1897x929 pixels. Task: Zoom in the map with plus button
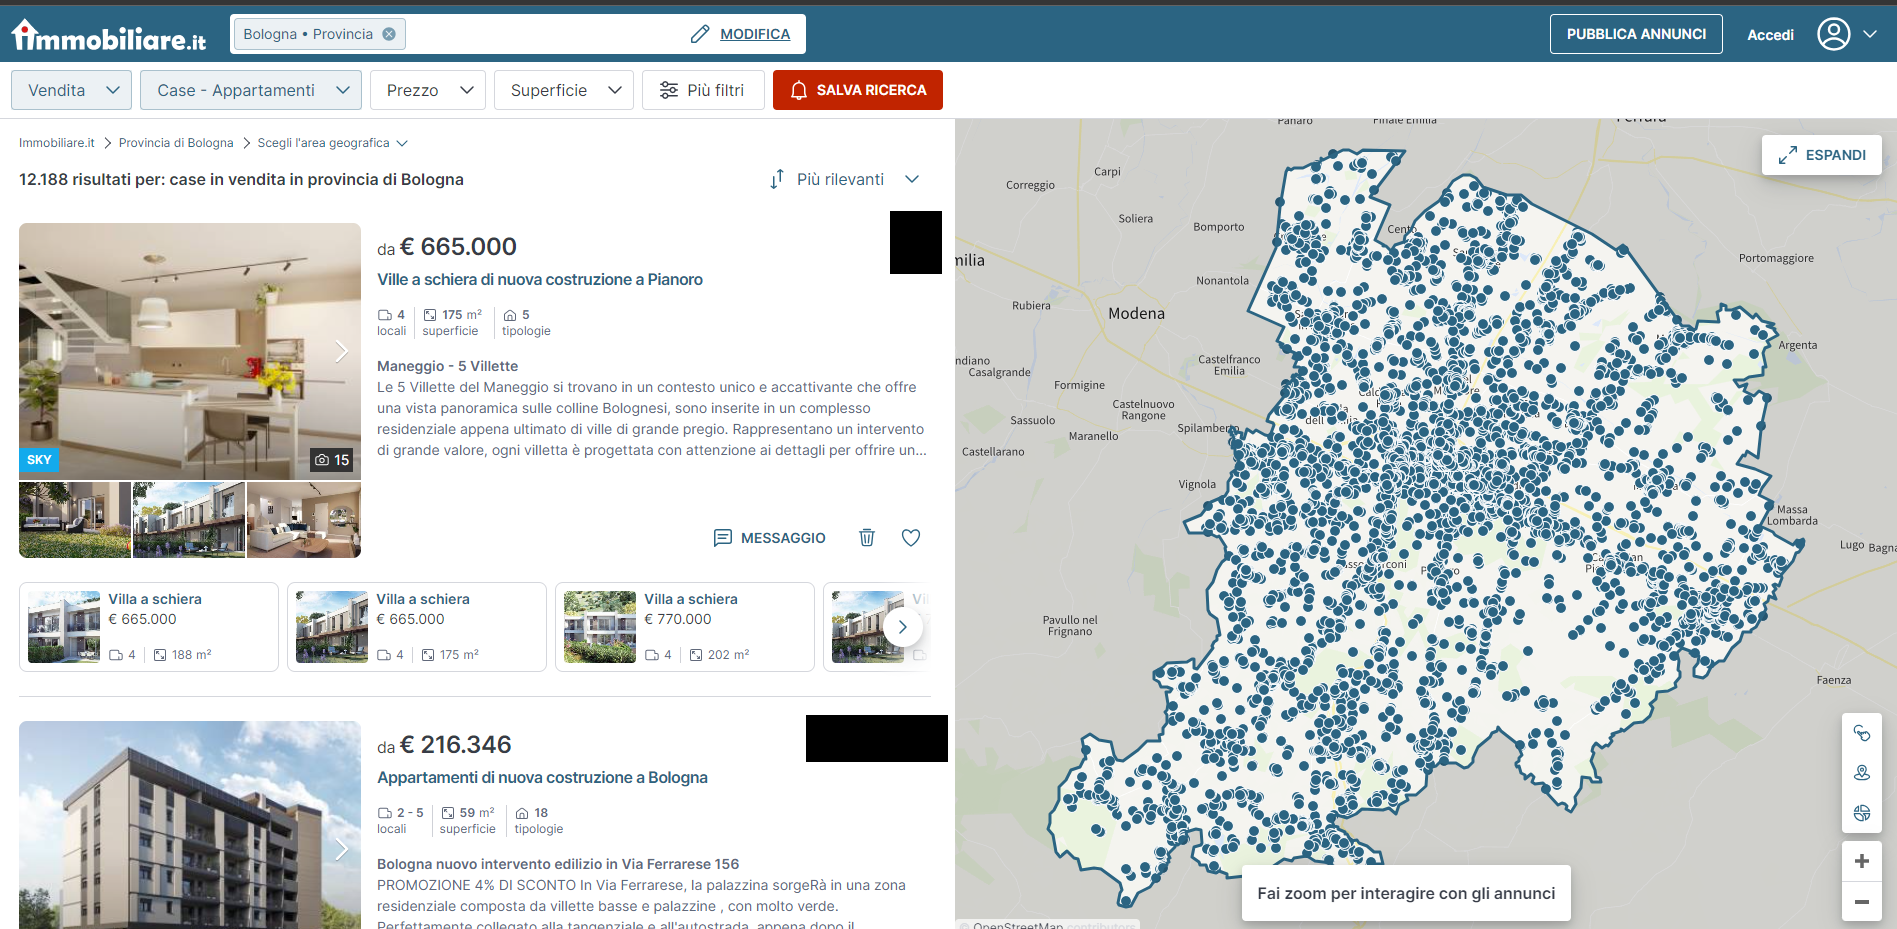(x=1862, y=861)
